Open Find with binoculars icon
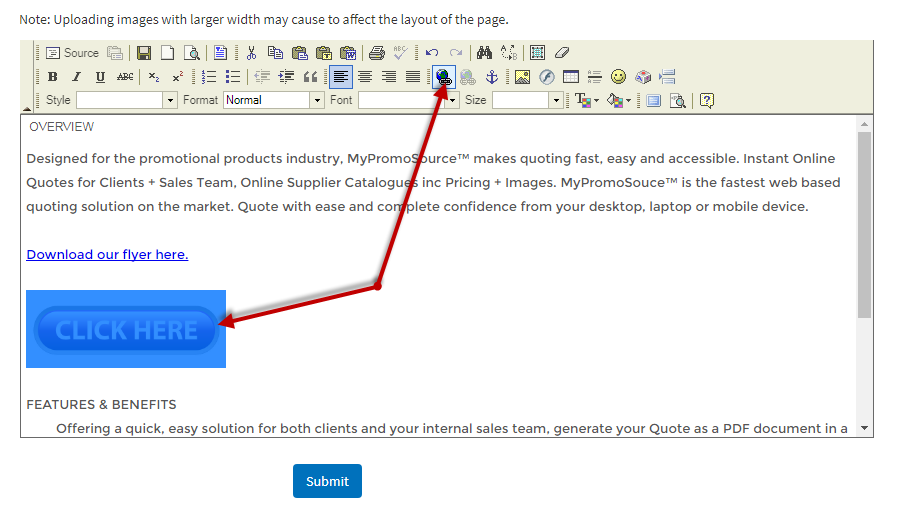 point(484,53)
